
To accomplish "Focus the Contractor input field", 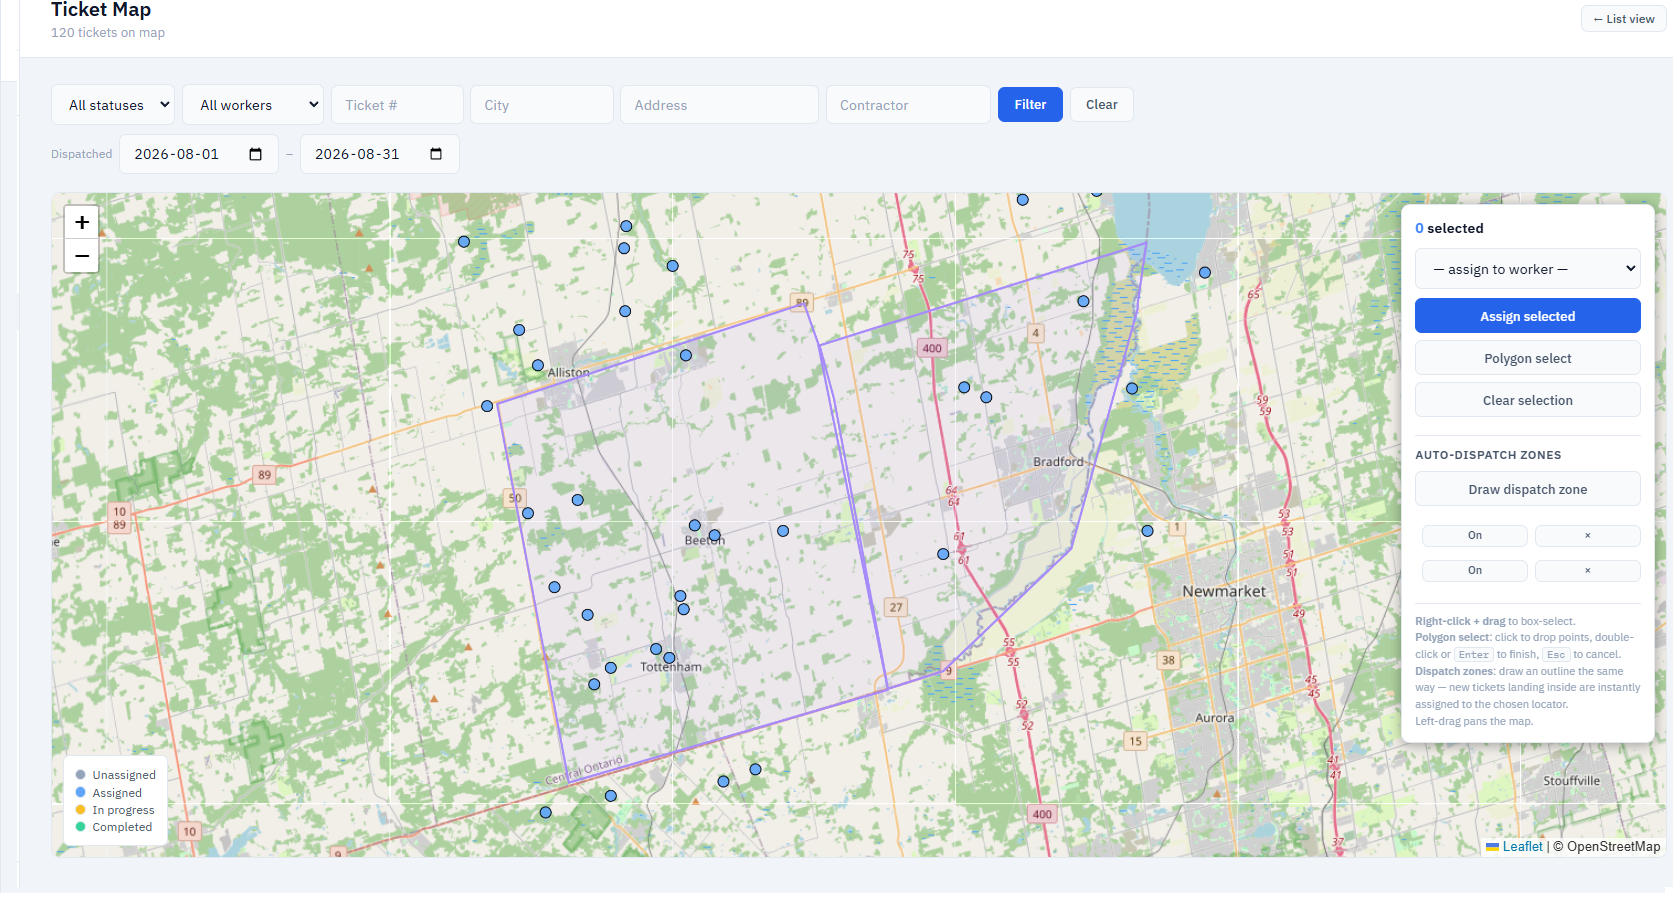I will (908, 105).
